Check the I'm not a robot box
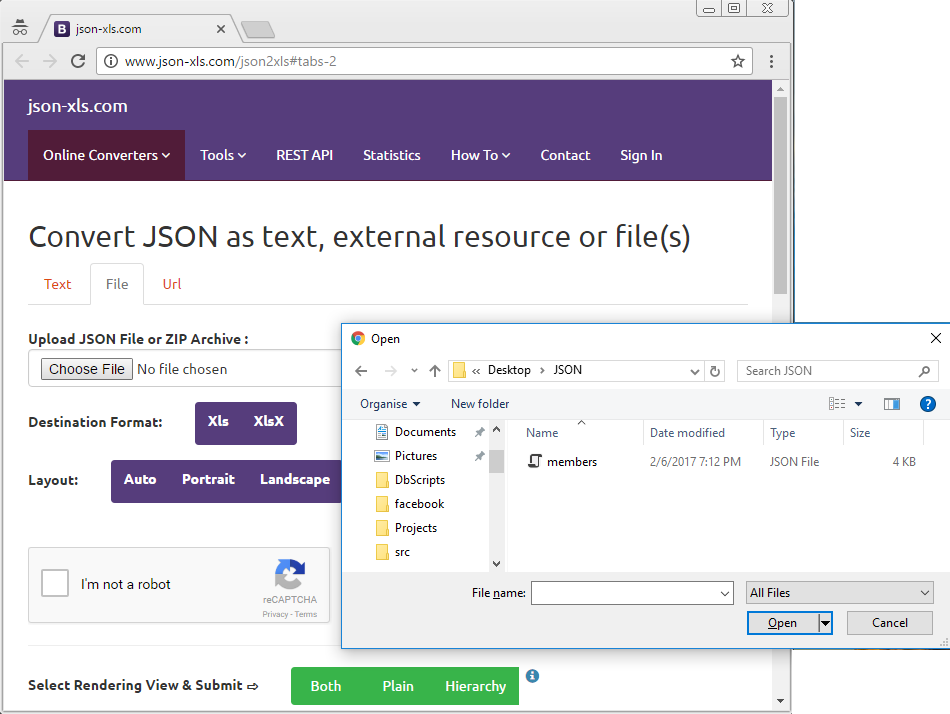This screenshot has height=714, width=950. point(55,584)
